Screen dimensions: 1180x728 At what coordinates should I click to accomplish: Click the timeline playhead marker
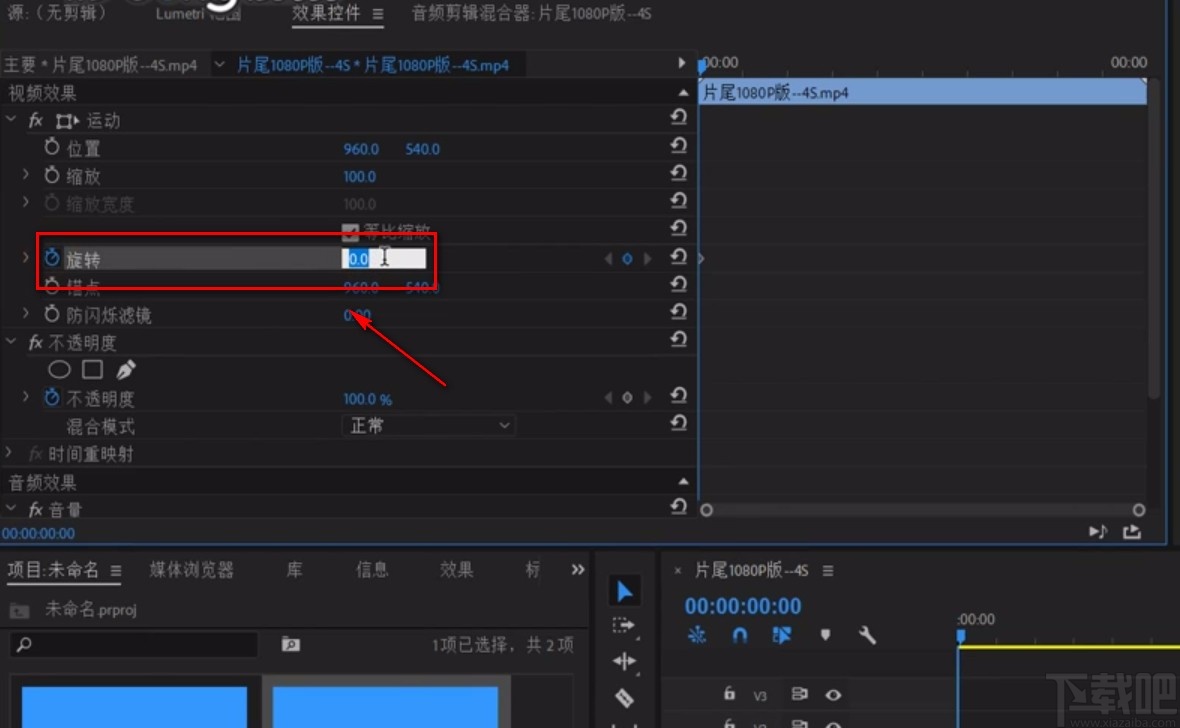(x=961, y=637)
